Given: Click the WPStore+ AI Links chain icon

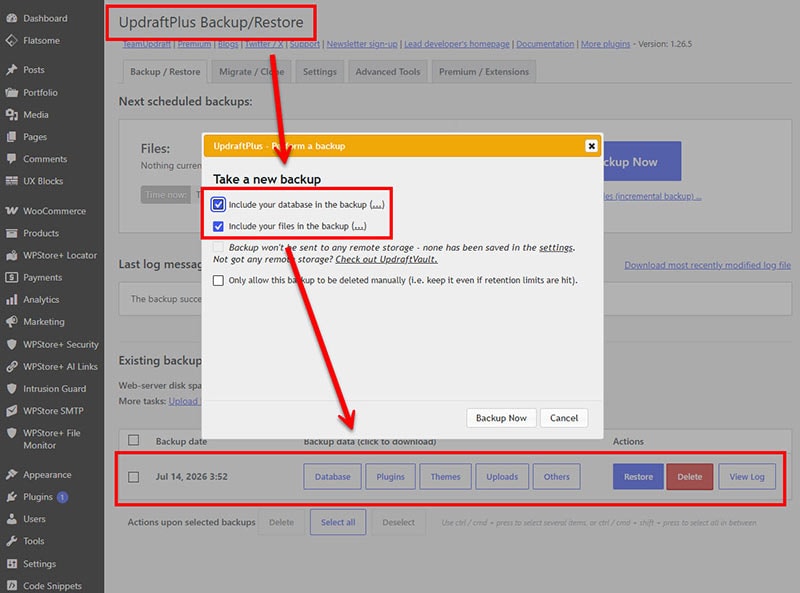Looking at the screenshot, I should [x=12, y=366].
